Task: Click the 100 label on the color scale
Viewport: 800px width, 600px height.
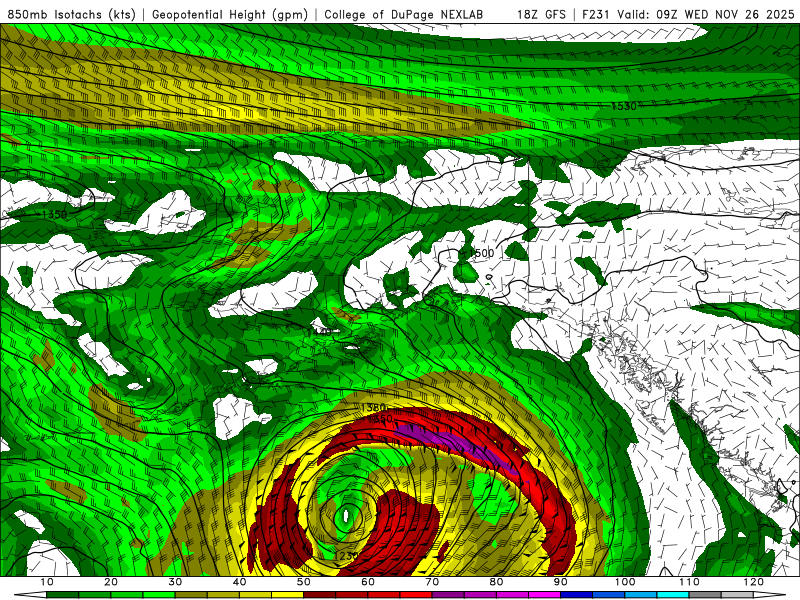Action: click(625, 582)
